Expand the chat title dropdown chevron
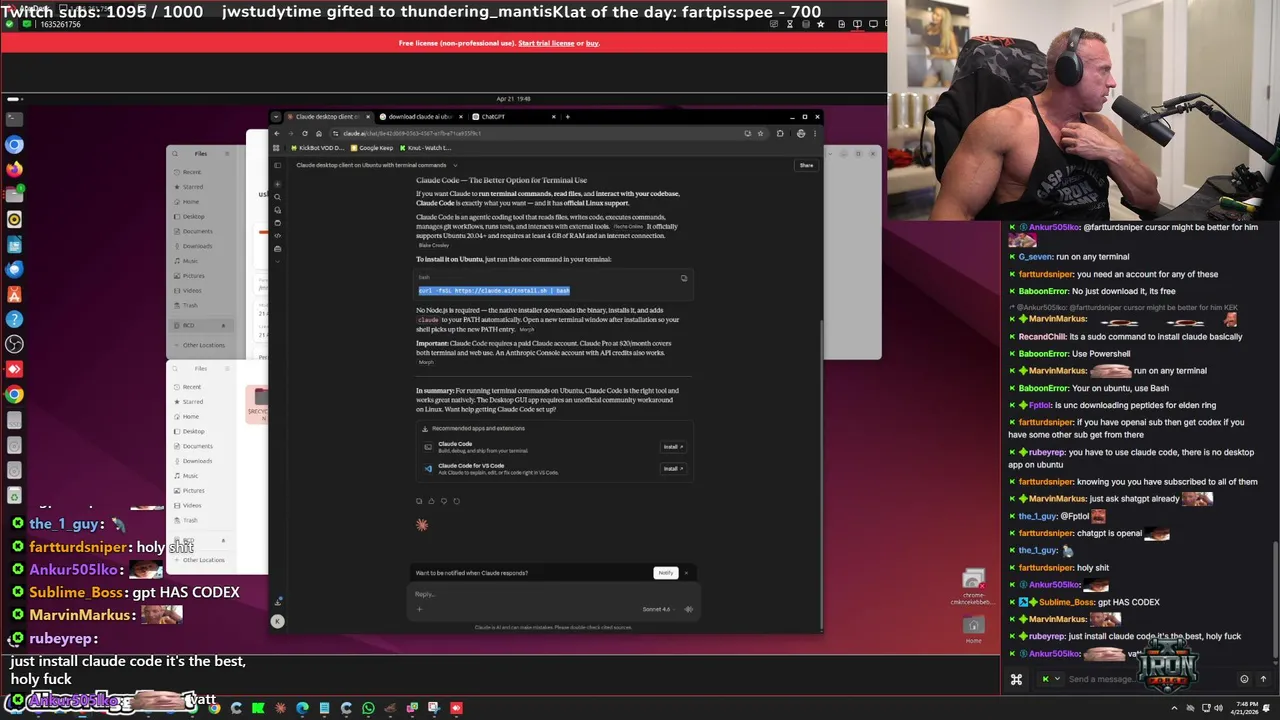Viewport: 1280px width, 720px height. point(455,165)
